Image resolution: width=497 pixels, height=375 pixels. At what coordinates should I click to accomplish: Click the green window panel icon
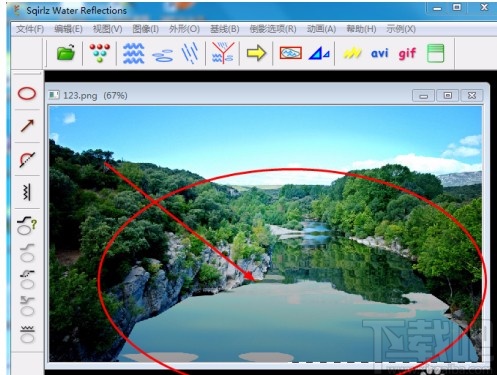pyautogui.click(x=435, y=53)
